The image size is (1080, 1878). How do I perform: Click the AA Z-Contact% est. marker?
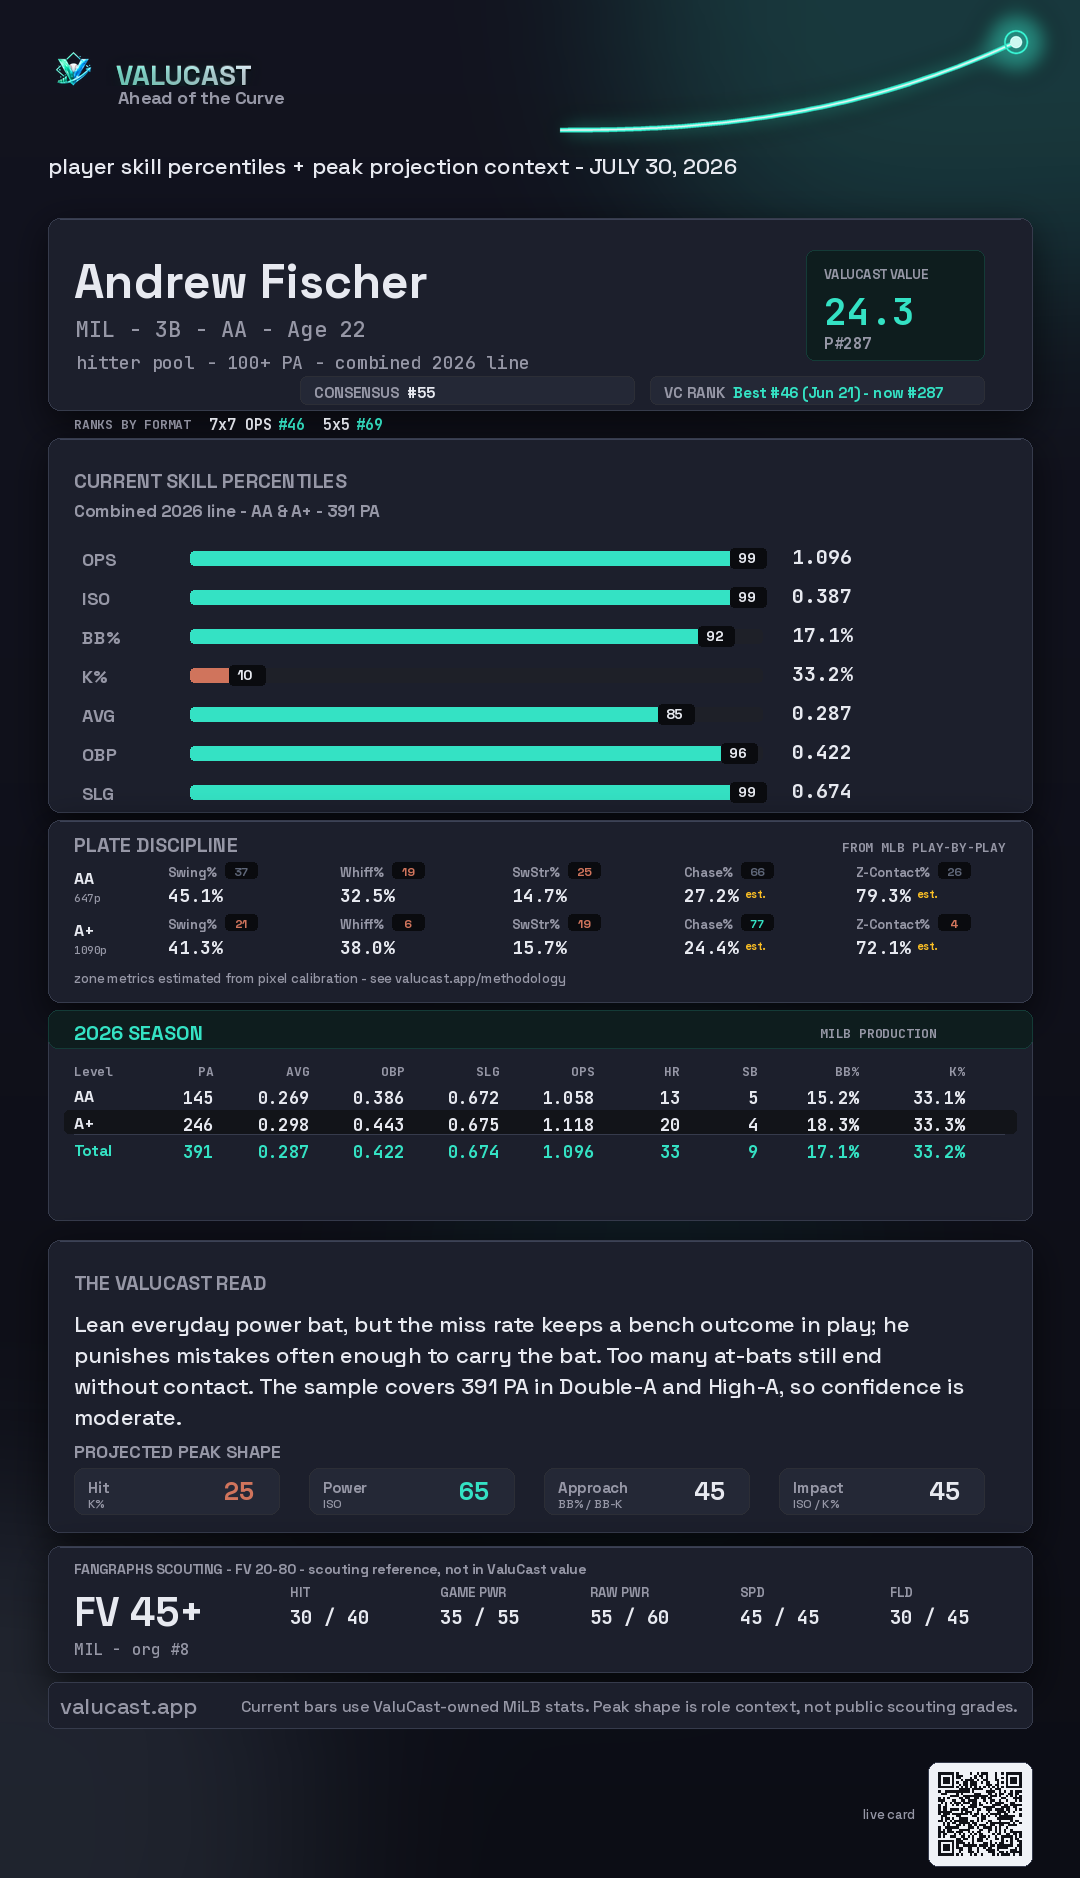click(x=928, y=895)
